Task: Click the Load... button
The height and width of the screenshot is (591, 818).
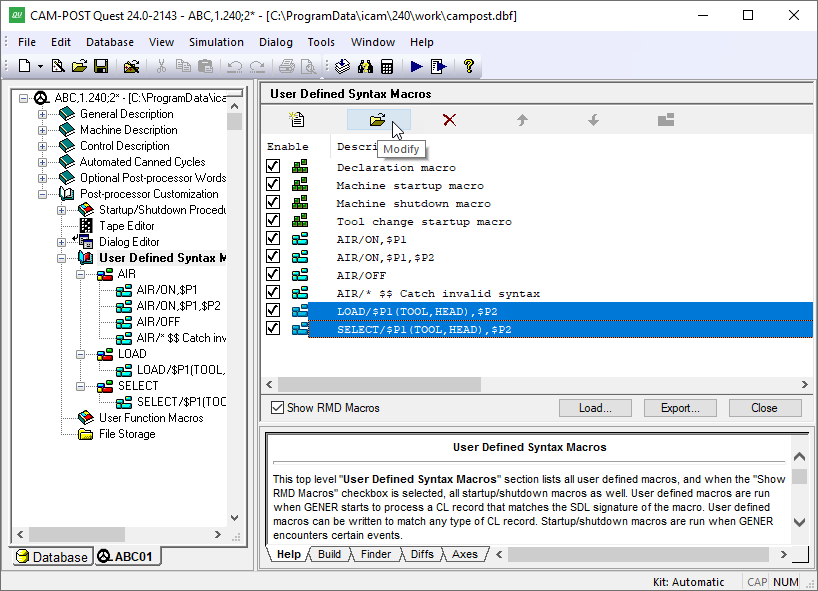Action: click(595, 408)
